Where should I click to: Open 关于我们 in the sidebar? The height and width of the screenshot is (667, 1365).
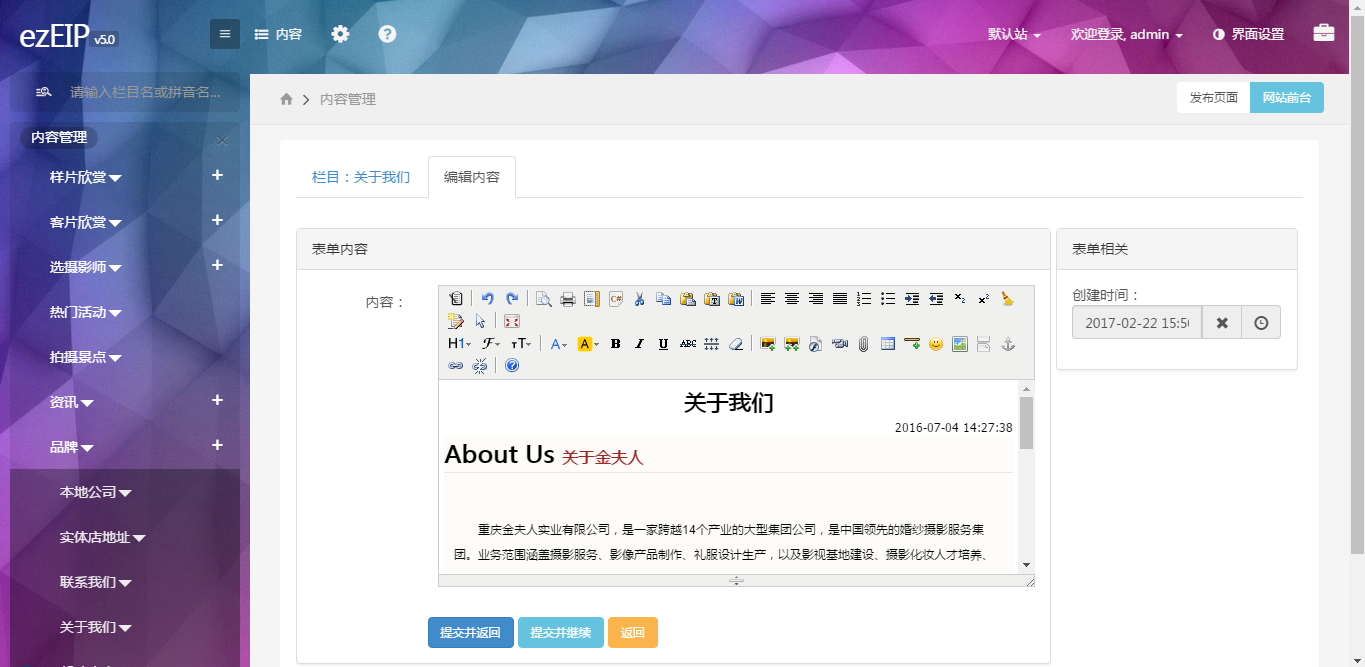[96, 627]
